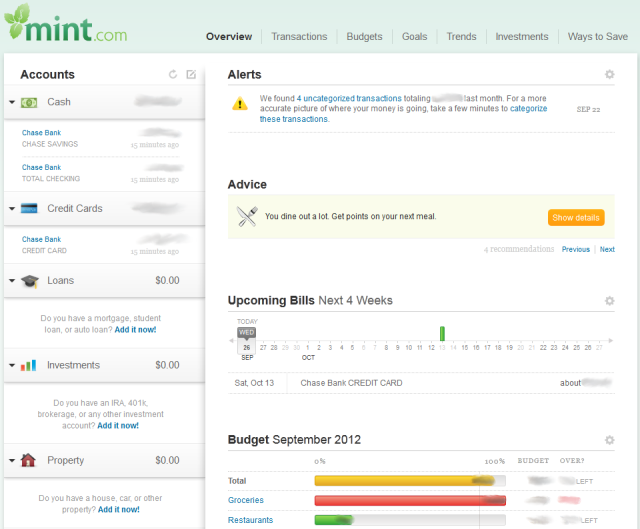The height and width of the screenshot is (529, 640).
Task: Collapse the Investments section
Action: pos(12,365)
